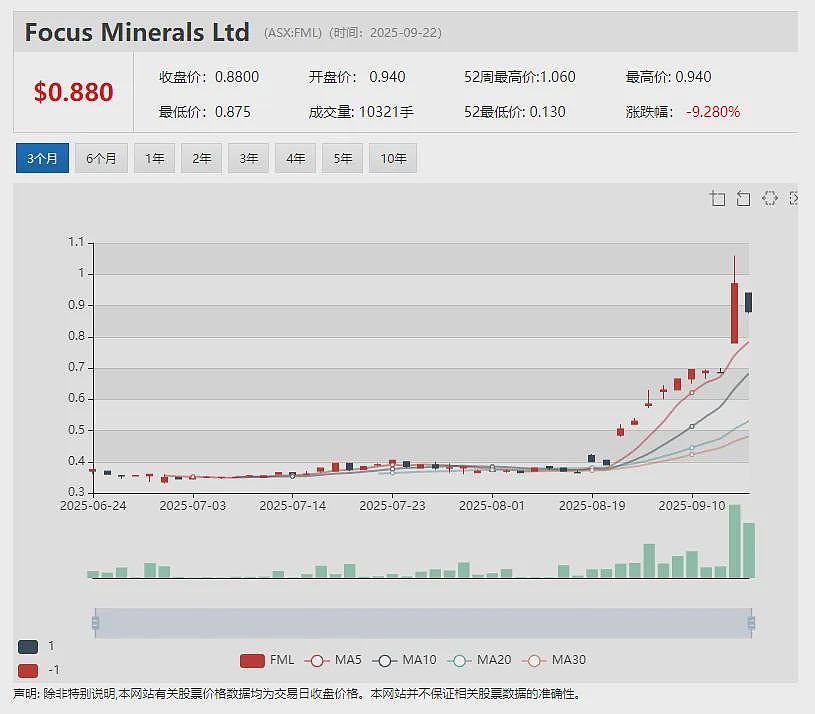Viewport: 815px width, 714px height.
Task: Switch to the 6个月 time range
Action: (101, 158)
